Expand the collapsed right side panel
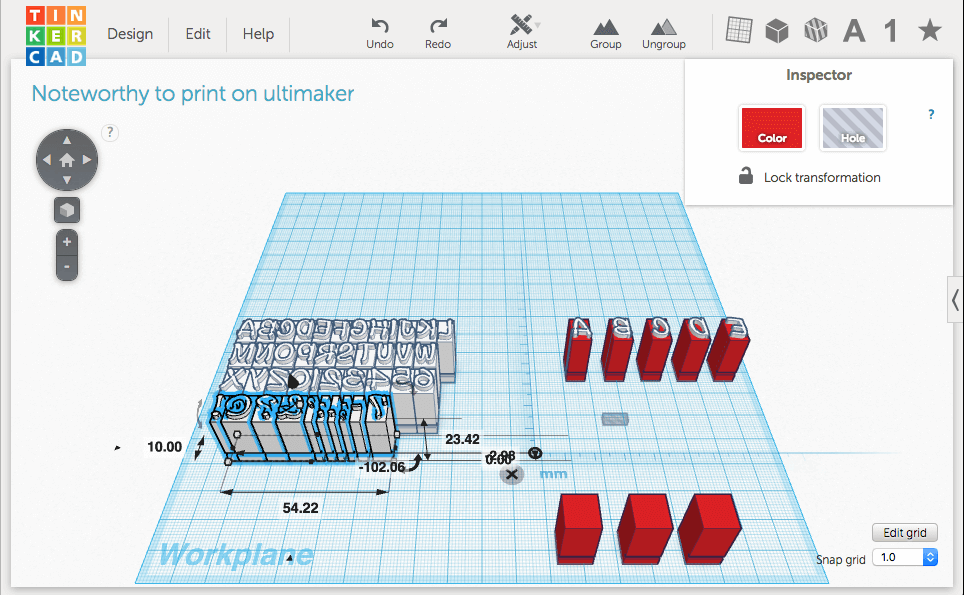This screenshot has width=964, height=595. pos(955,300)
